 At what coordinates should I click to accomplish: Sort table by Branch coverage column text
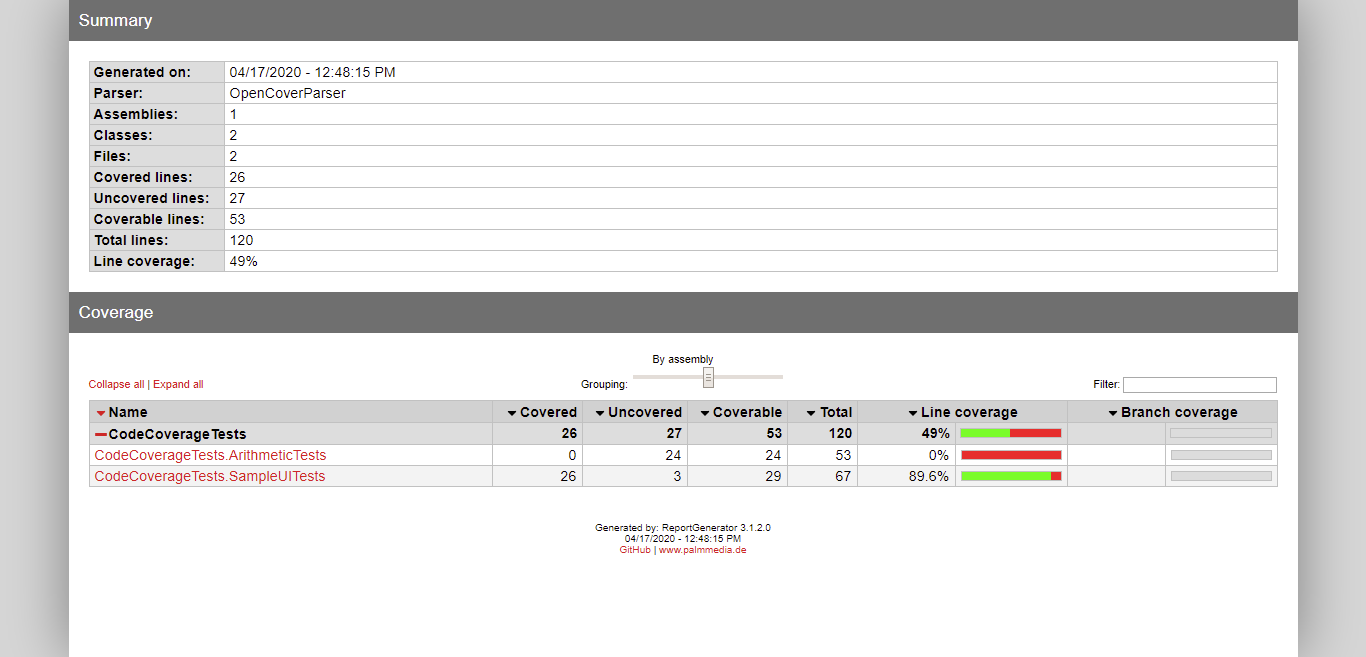[x=1179, y=412]
